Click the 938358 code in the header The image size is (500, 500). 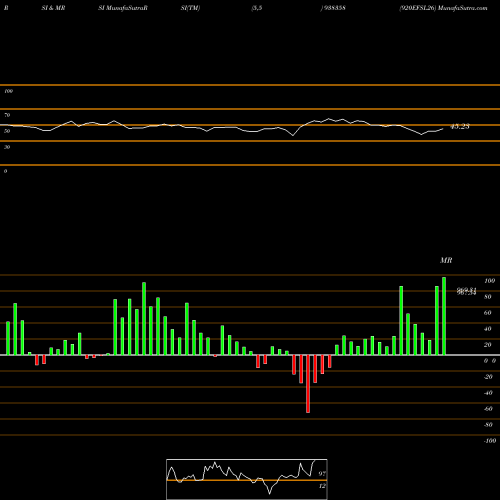coord(334,8)
